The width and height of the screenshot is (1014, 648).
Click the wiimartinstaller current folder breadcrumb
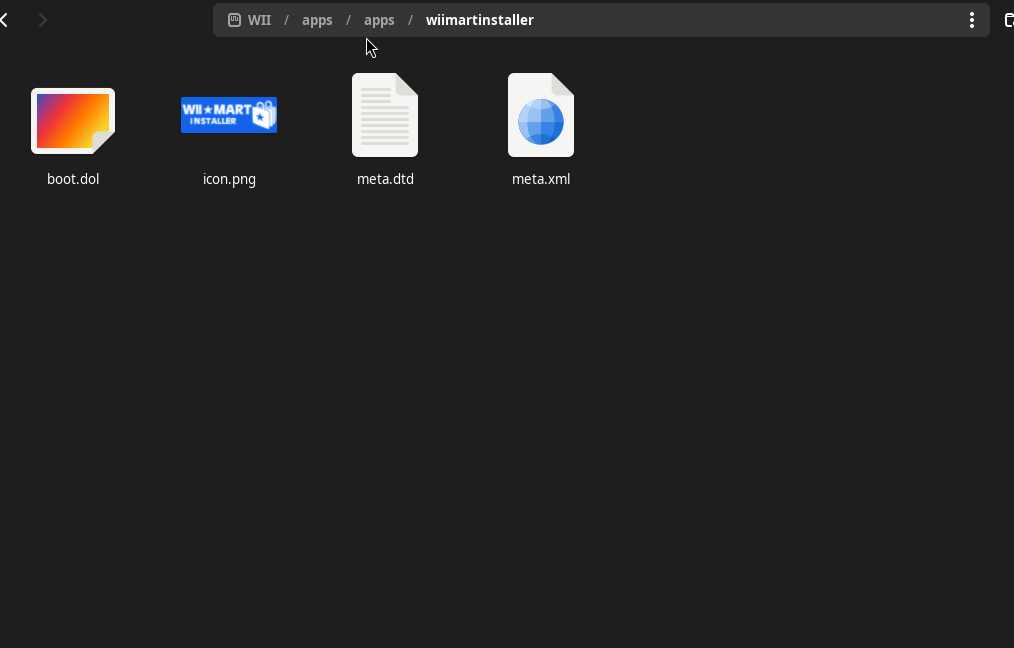pyautogui.click(x=479, y=20)
